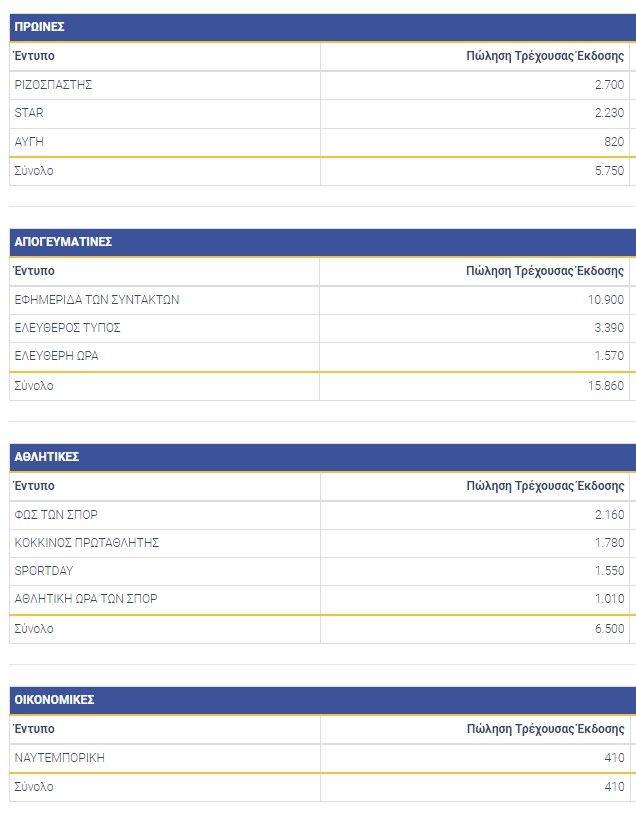Click the ΕΛΕΥΘΕΡΟΣ ΤΥΠΟΣ entry
Viewport: 636px width, 826px height.
coord(68,328)
